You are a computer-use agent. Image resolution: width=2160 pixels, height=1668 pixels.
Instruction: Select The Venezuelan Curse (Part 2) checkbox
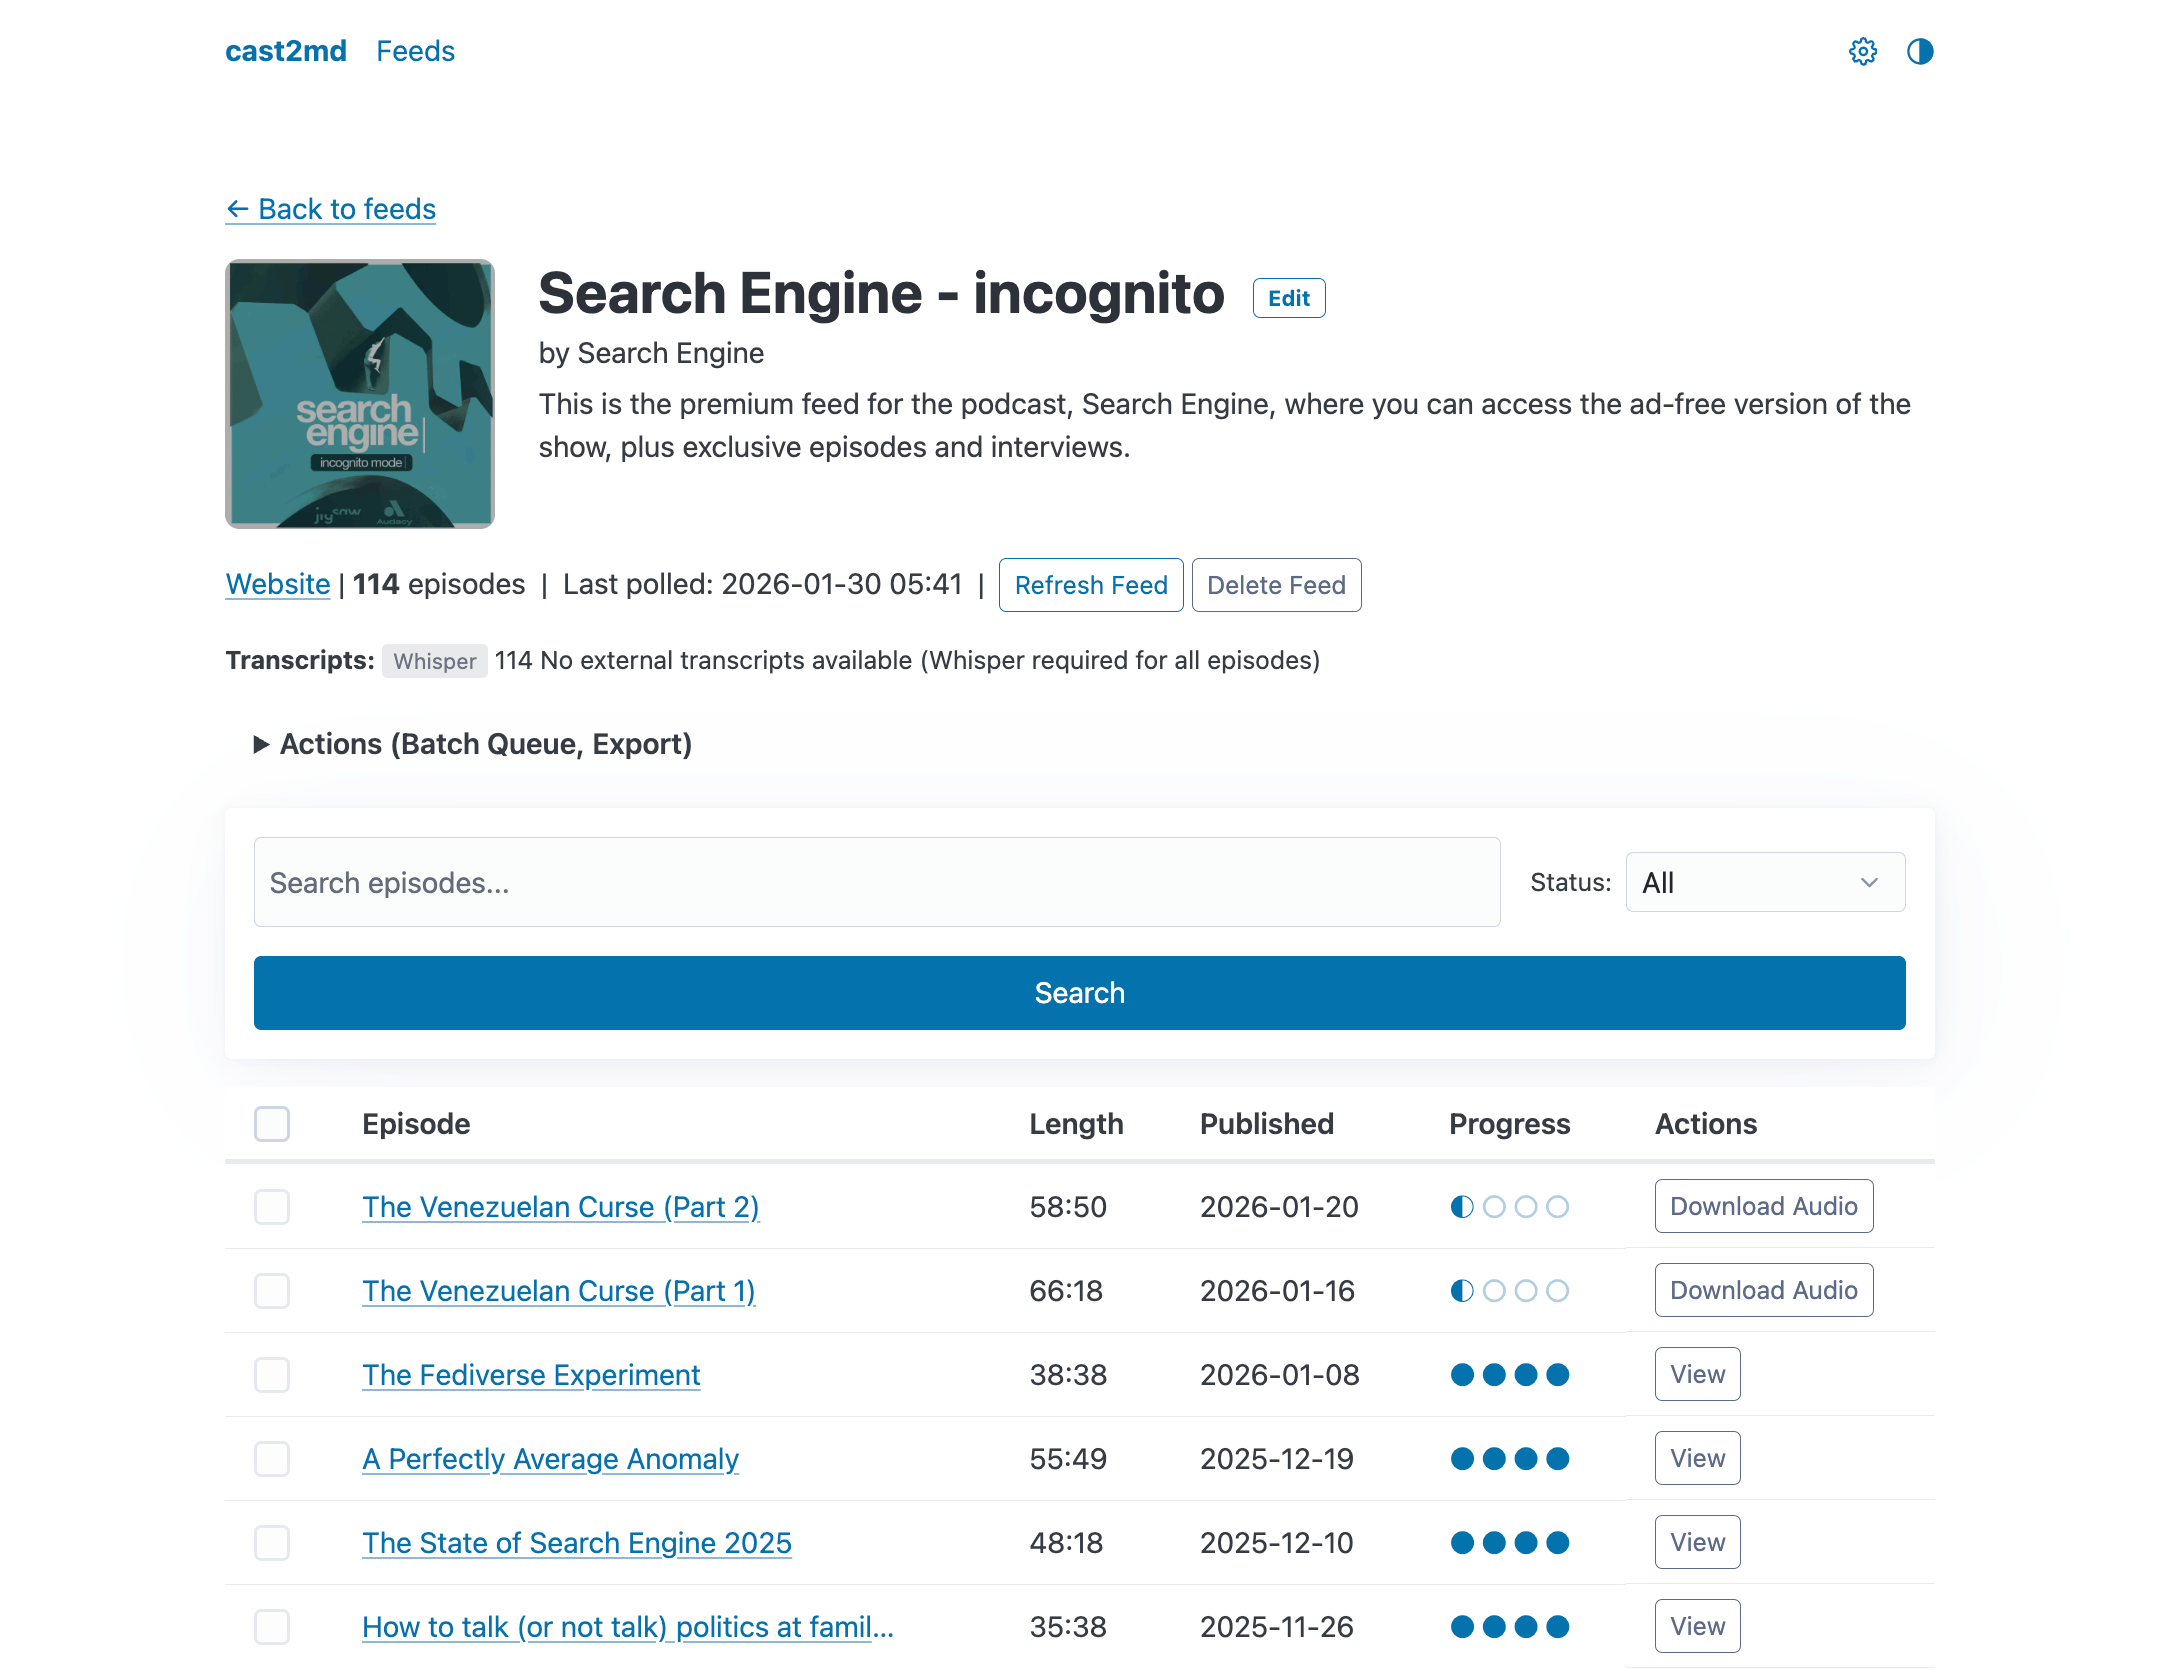click(x=272, y=1207)
